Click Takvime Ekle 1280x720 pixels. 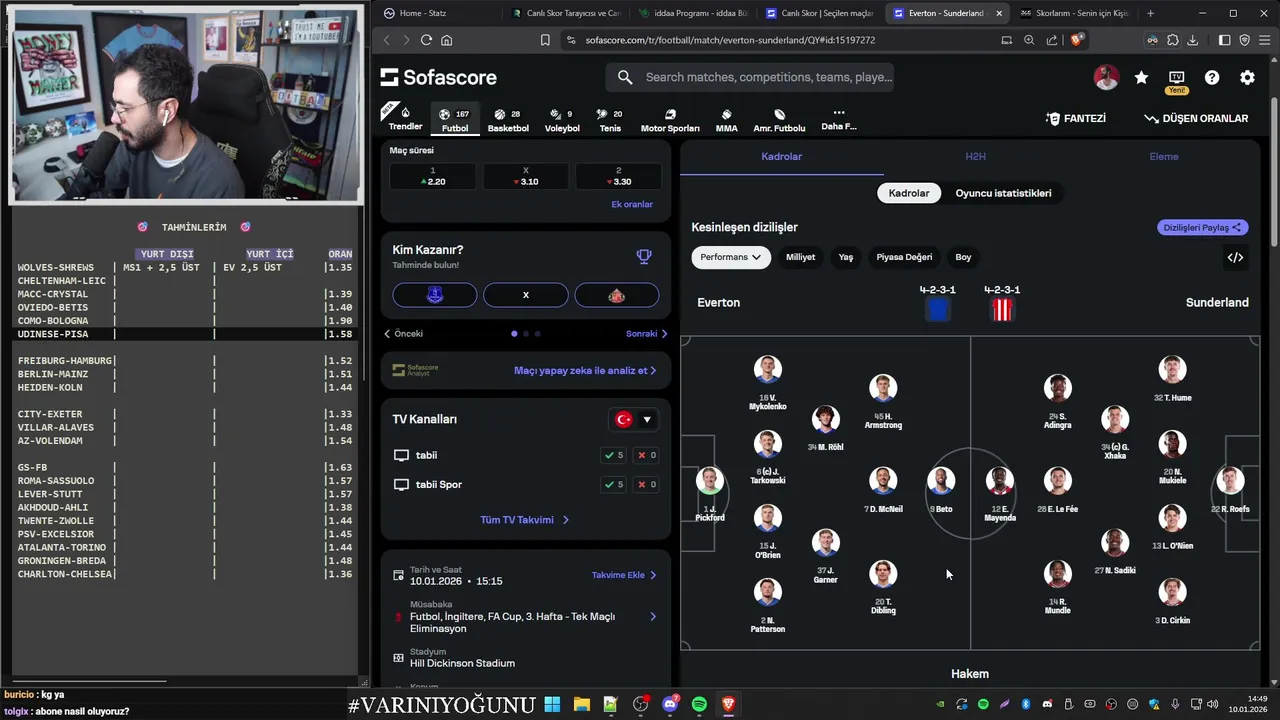624,575
